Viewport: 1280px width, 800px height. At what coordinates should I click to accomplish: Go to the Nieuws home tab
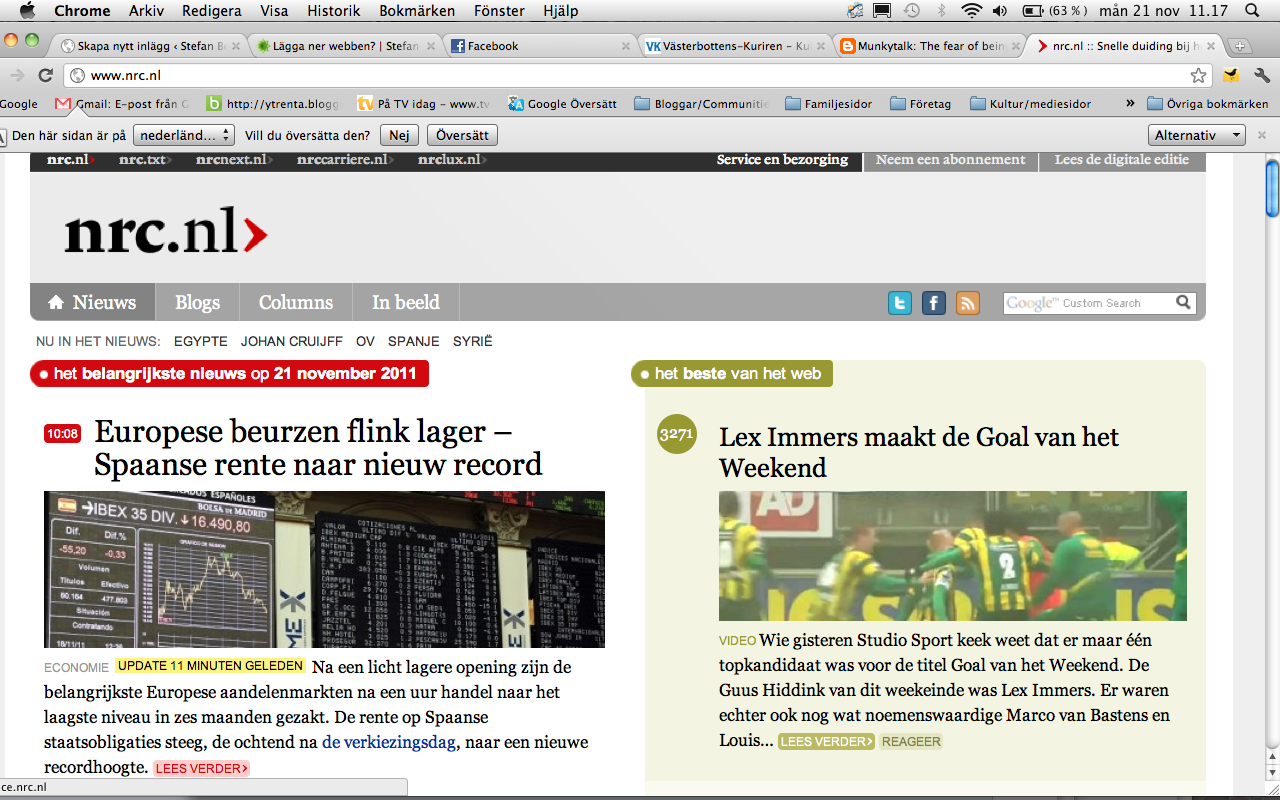click(92, 302)
